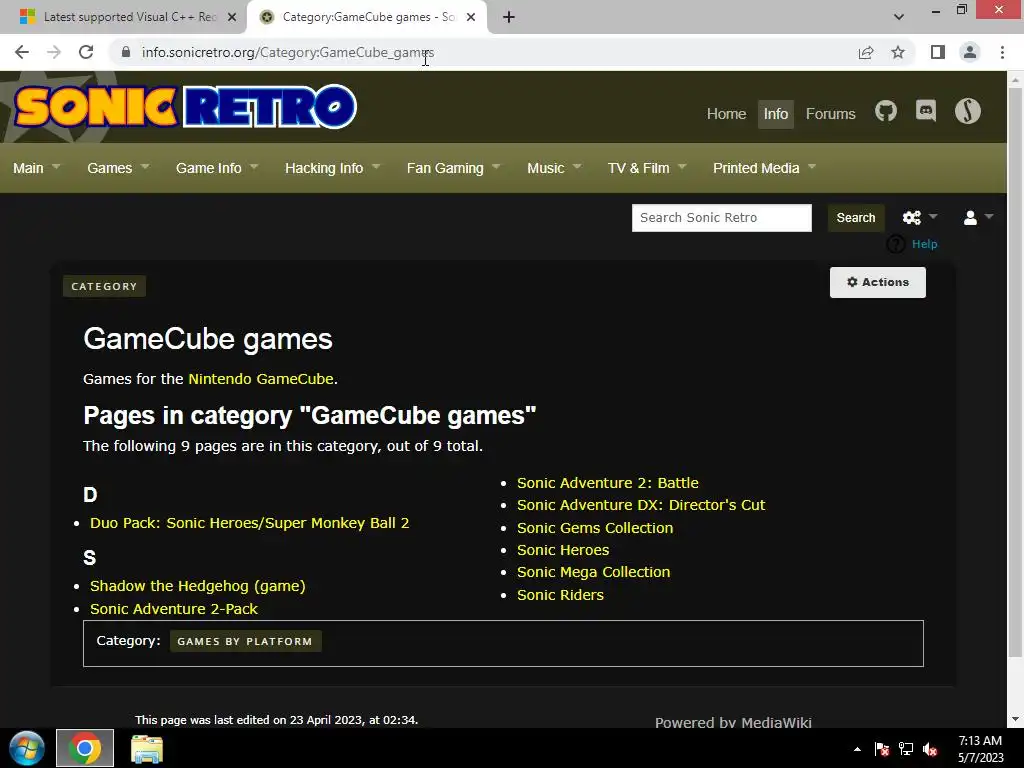Screen dimensions: 1024x768
Task: Click the network tray icon
Action: coord(906,749)
